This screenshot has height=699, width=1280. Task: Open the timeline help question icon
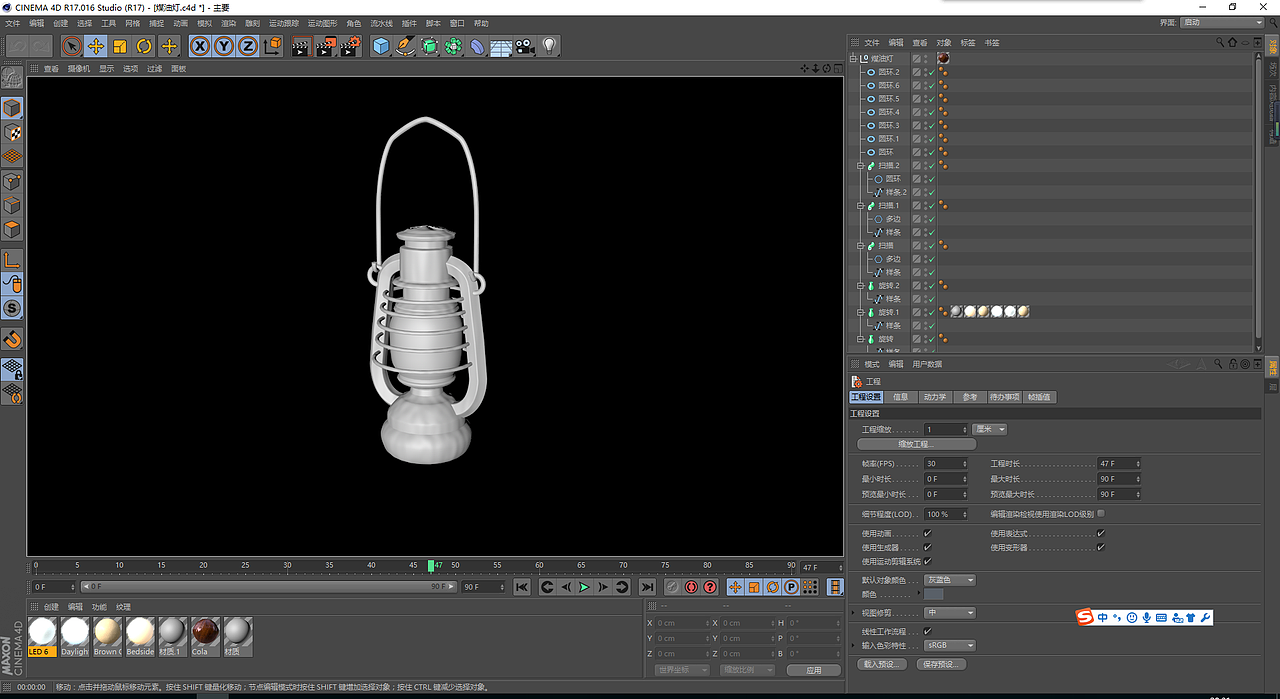point(710,587)
